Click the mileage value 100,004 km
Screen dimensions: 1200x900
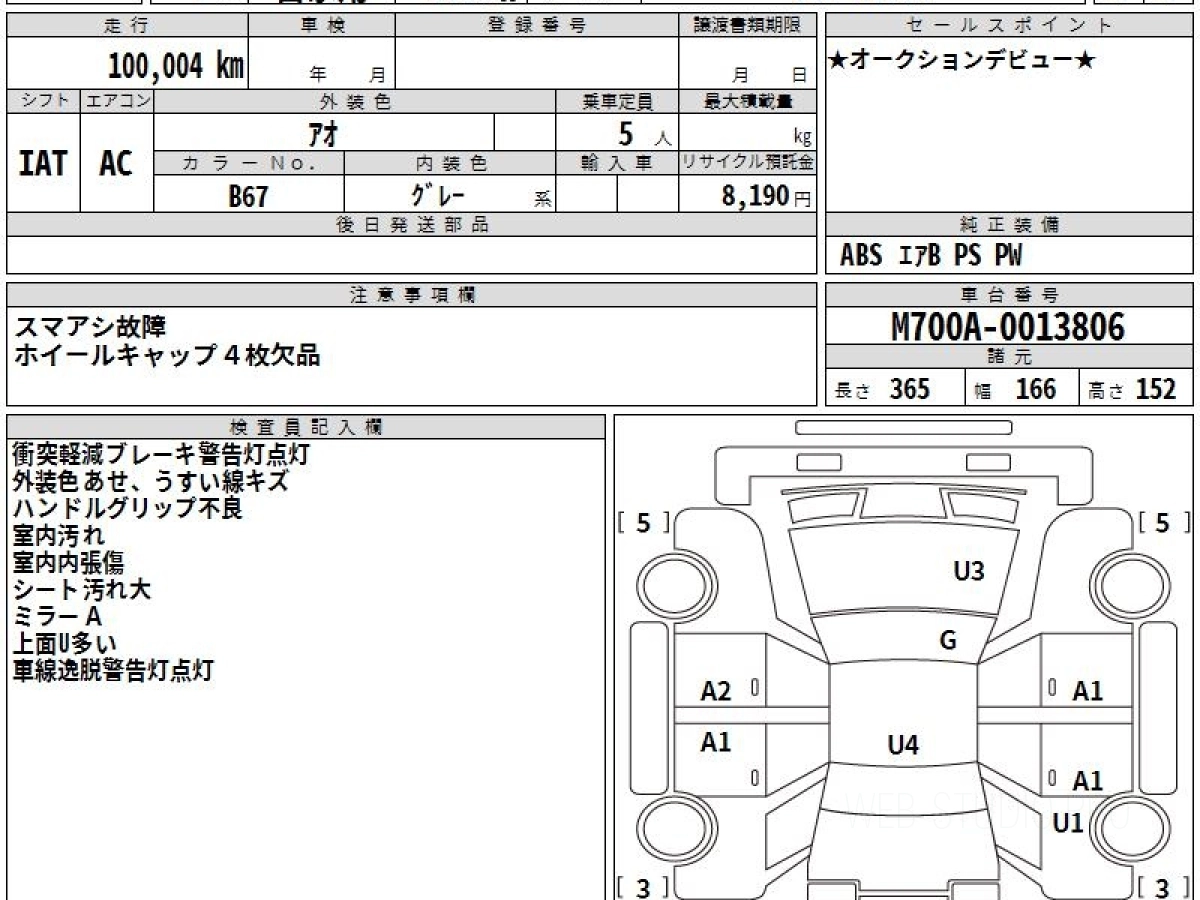(x=176, y=67)
